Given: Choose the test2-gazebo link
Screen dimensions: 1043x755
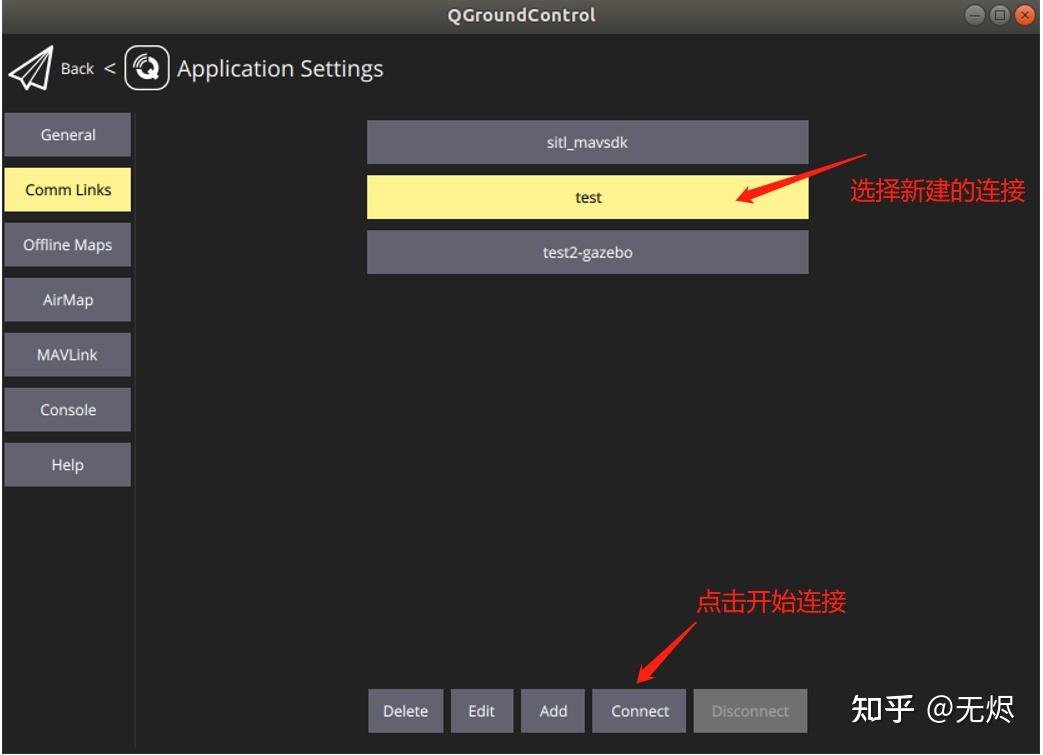Looking at the screenshot, I should [587, 252].
